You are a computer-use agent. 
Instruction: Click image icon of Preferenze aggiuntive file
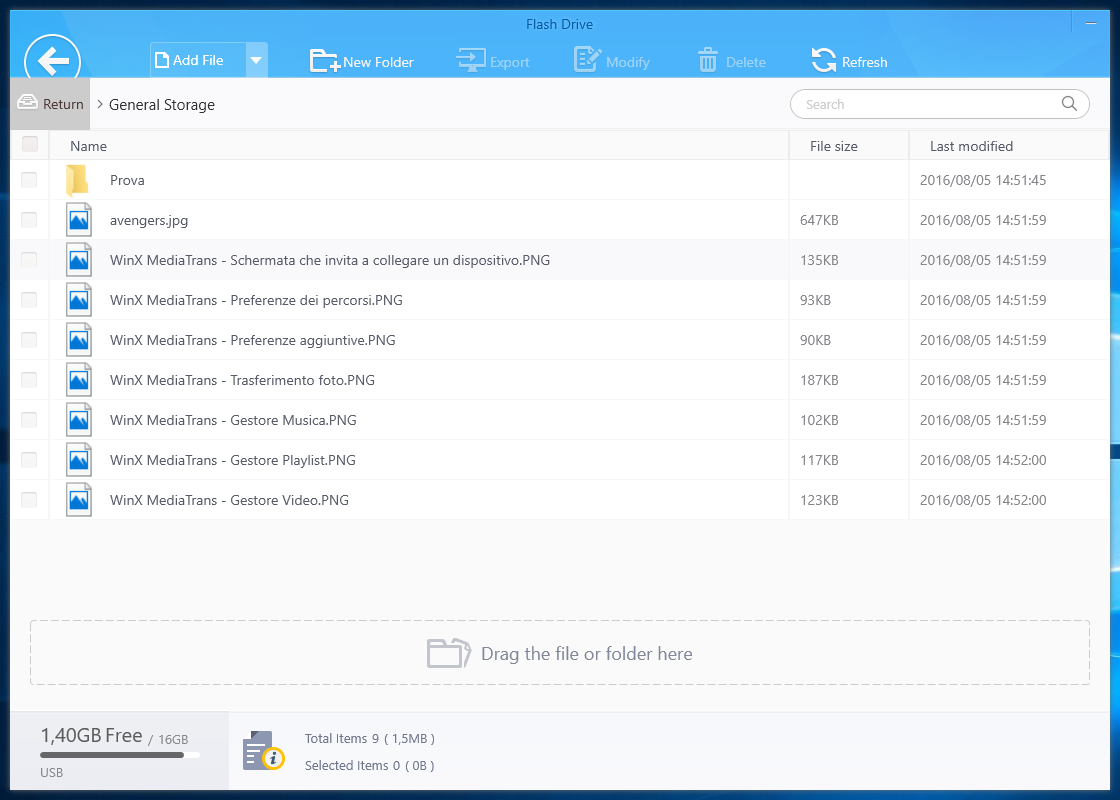tap(79, 340)
